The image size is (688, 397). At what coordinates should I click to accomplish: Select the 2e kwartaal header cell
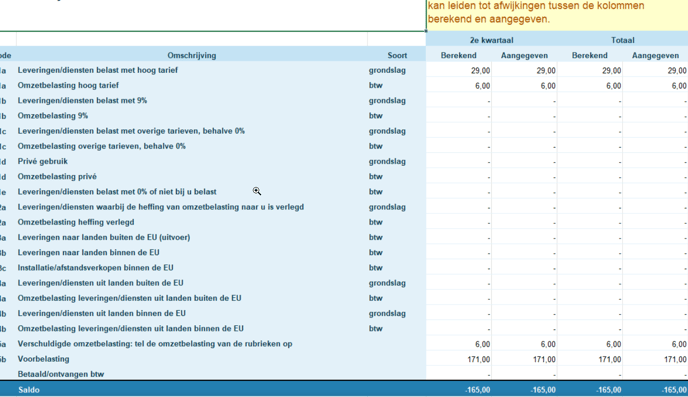[491, 40]
